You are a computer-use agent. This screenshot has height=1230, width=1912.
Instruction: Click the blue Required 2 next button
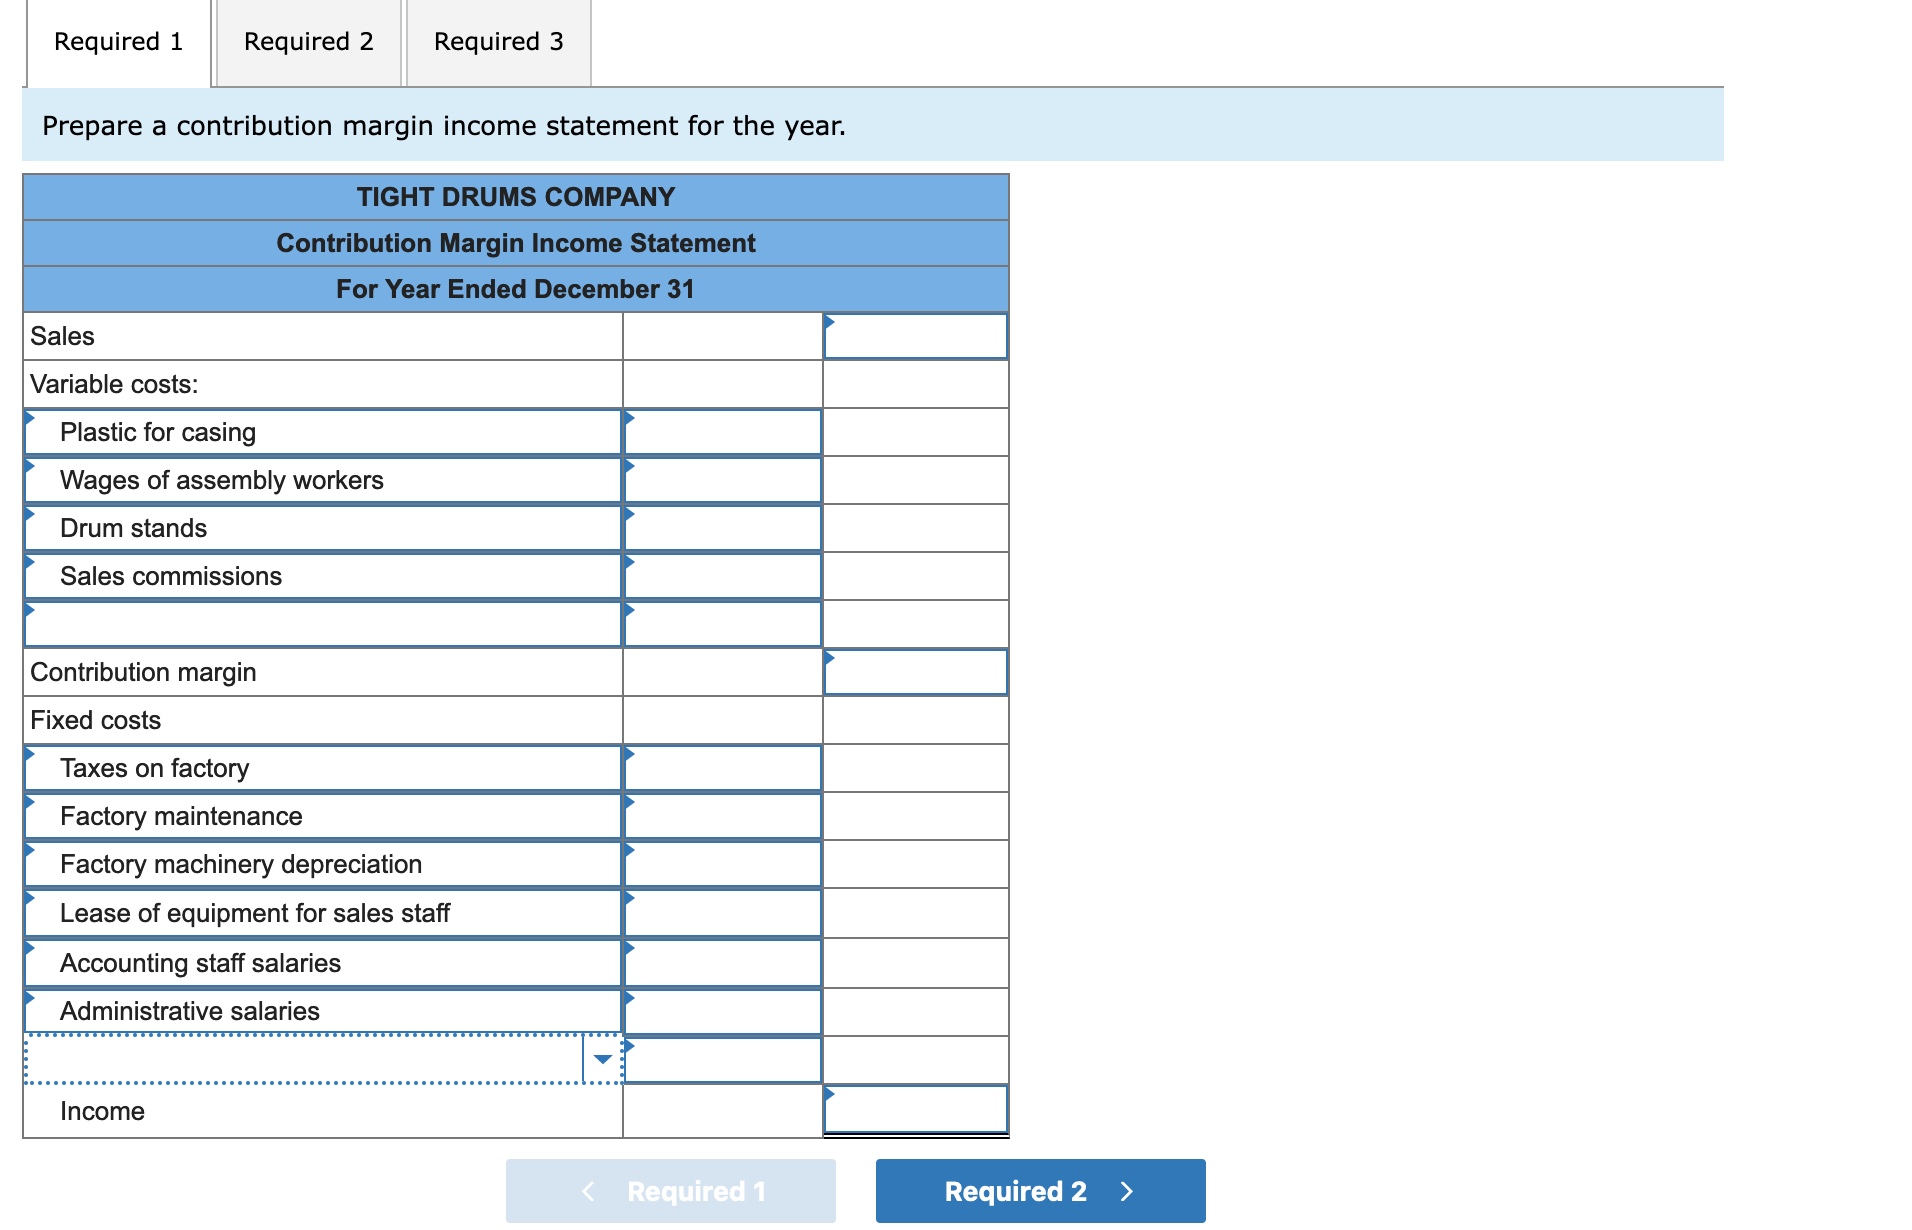point(1040,1190)
